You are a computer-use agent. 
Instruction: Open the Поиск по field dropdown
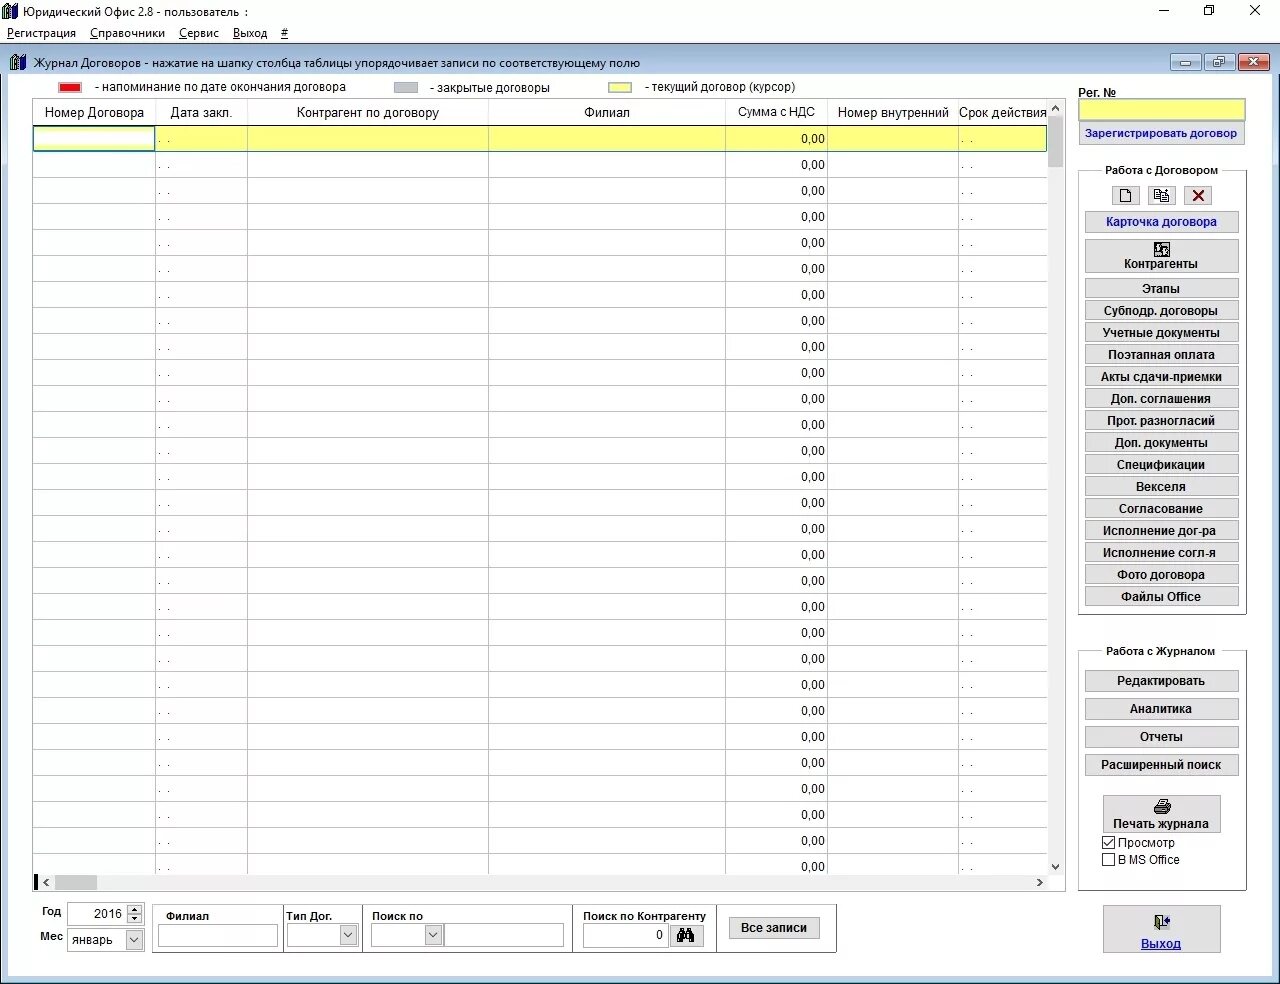pos(433,935)
